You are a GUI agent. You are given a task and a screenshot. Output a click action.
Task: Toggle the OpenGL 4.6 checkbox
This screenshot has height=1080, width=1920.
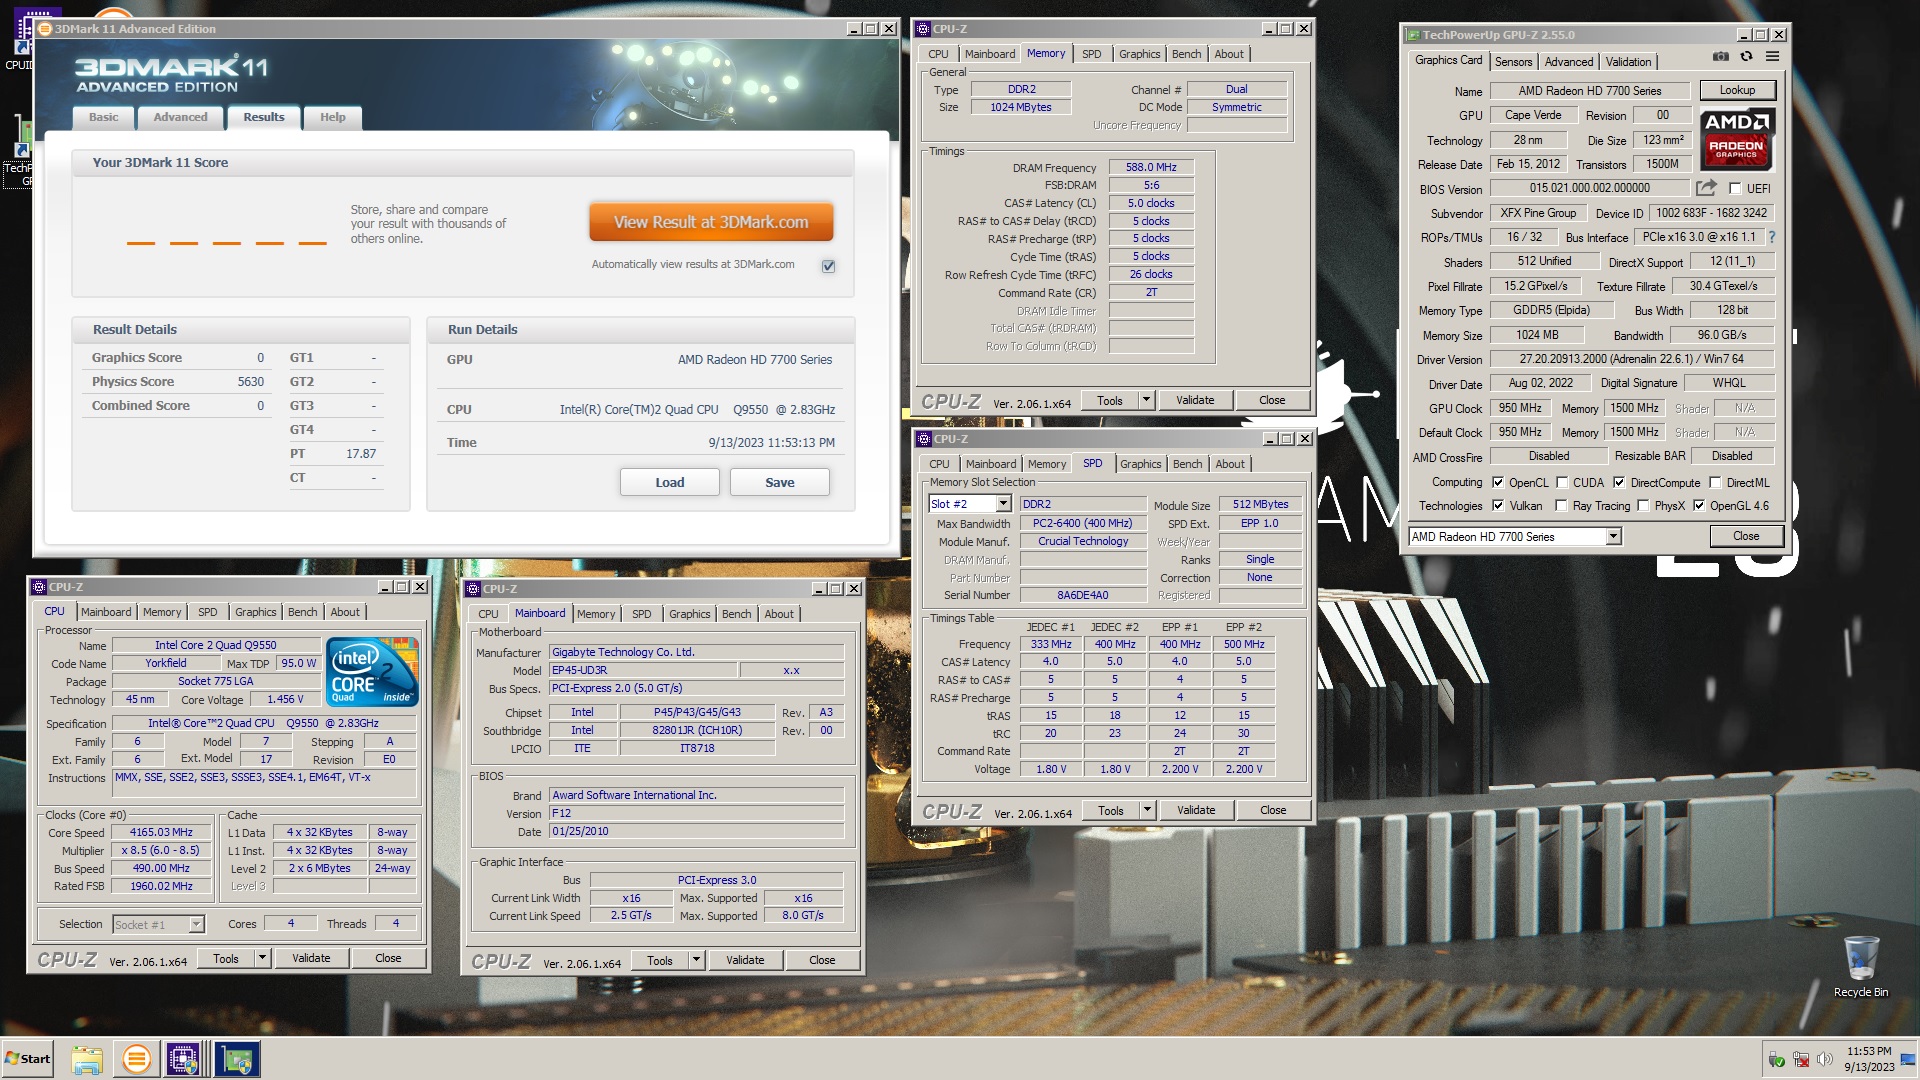pos(1698,505)
